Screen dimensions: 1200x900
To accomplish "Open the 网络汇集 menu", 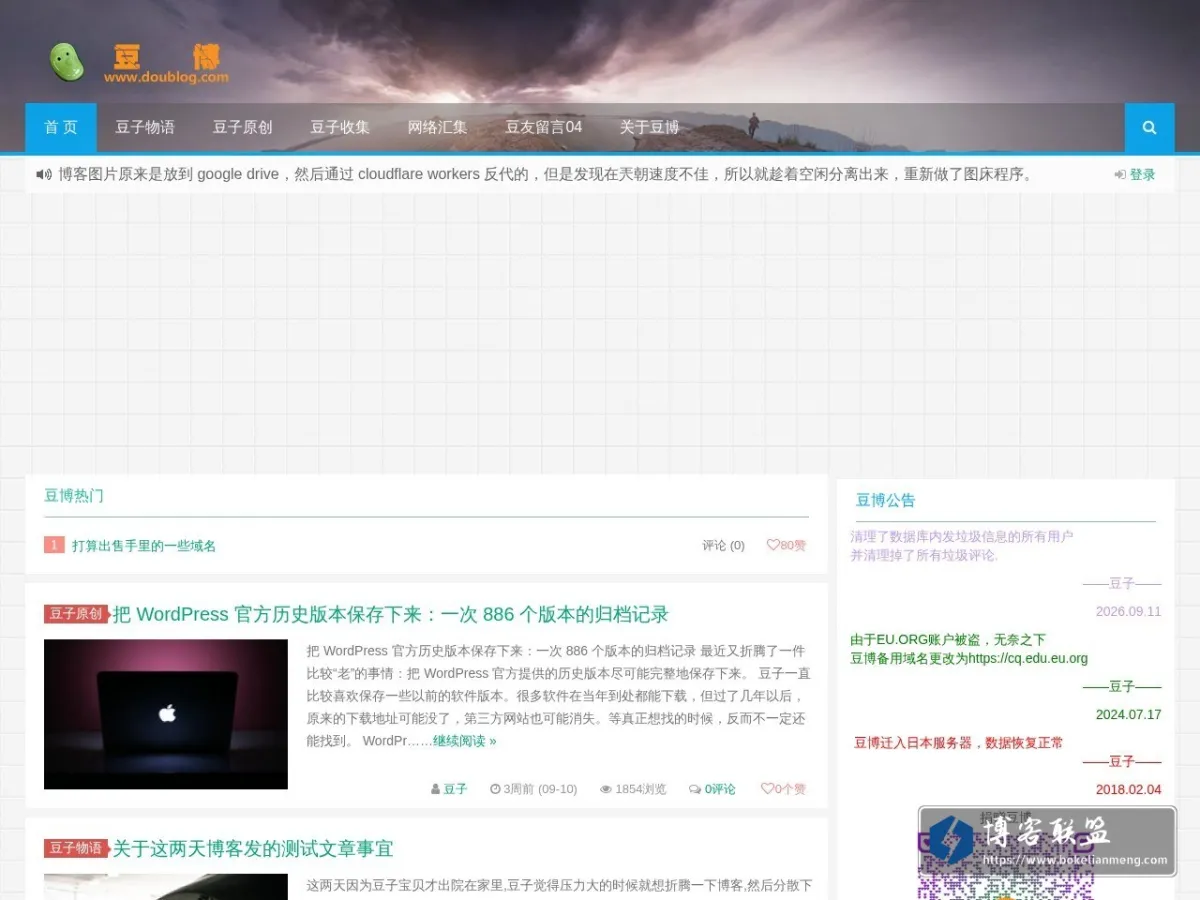I will tap(437, 128).
